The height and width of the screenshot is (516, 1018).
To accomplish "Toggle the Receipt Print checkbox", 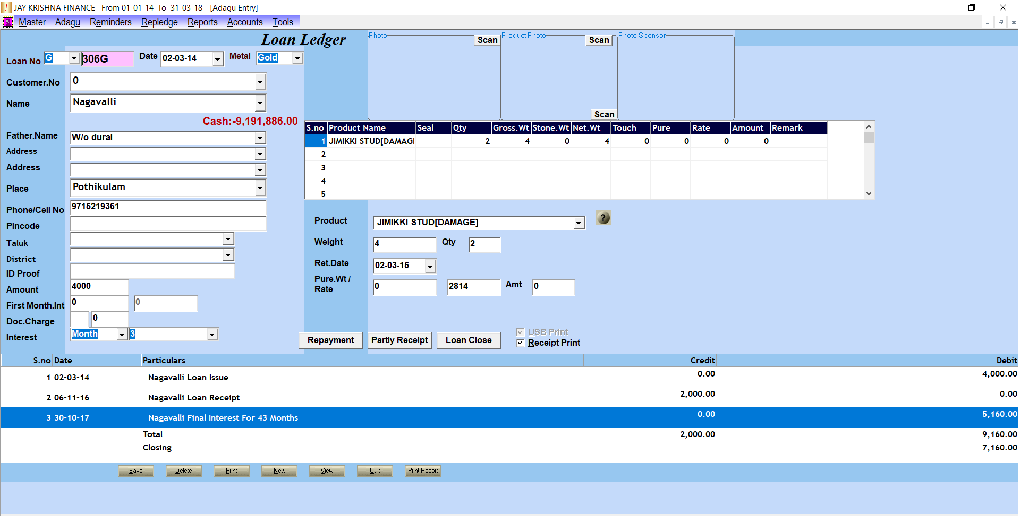I will pyautogui.click(x=520, y=343).
